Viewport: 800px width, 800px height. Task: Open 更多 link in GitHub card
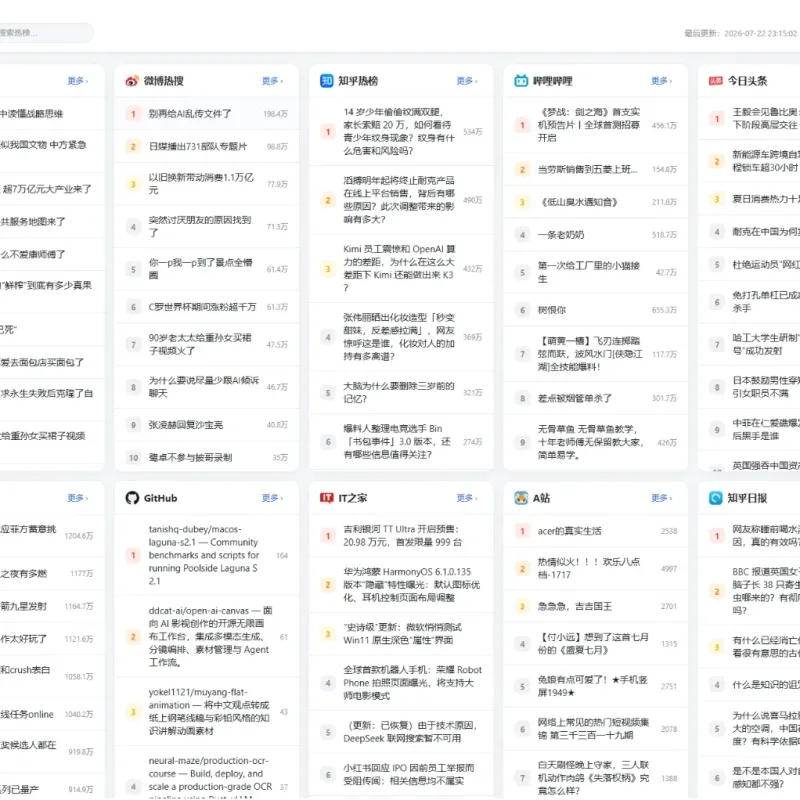(272, 498)
